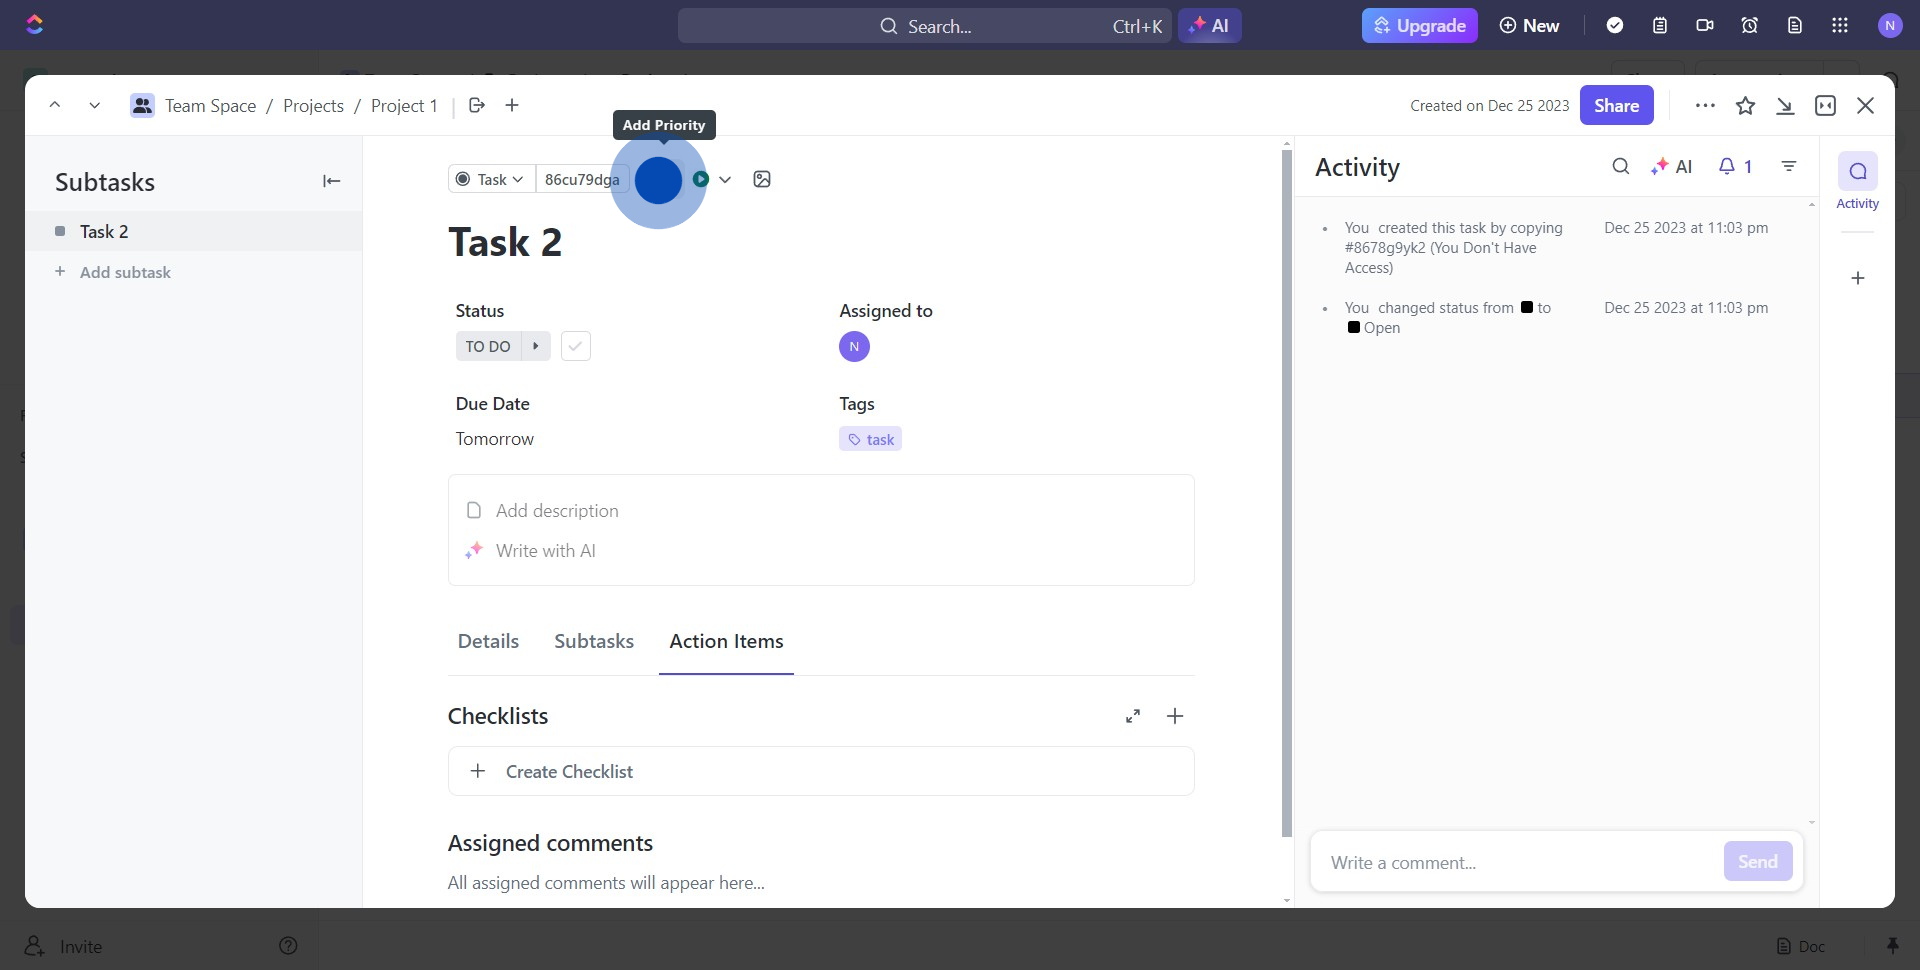This screenshot has height=970, width=1920.
Task: Switch to the Details tab
Action: 488,642
